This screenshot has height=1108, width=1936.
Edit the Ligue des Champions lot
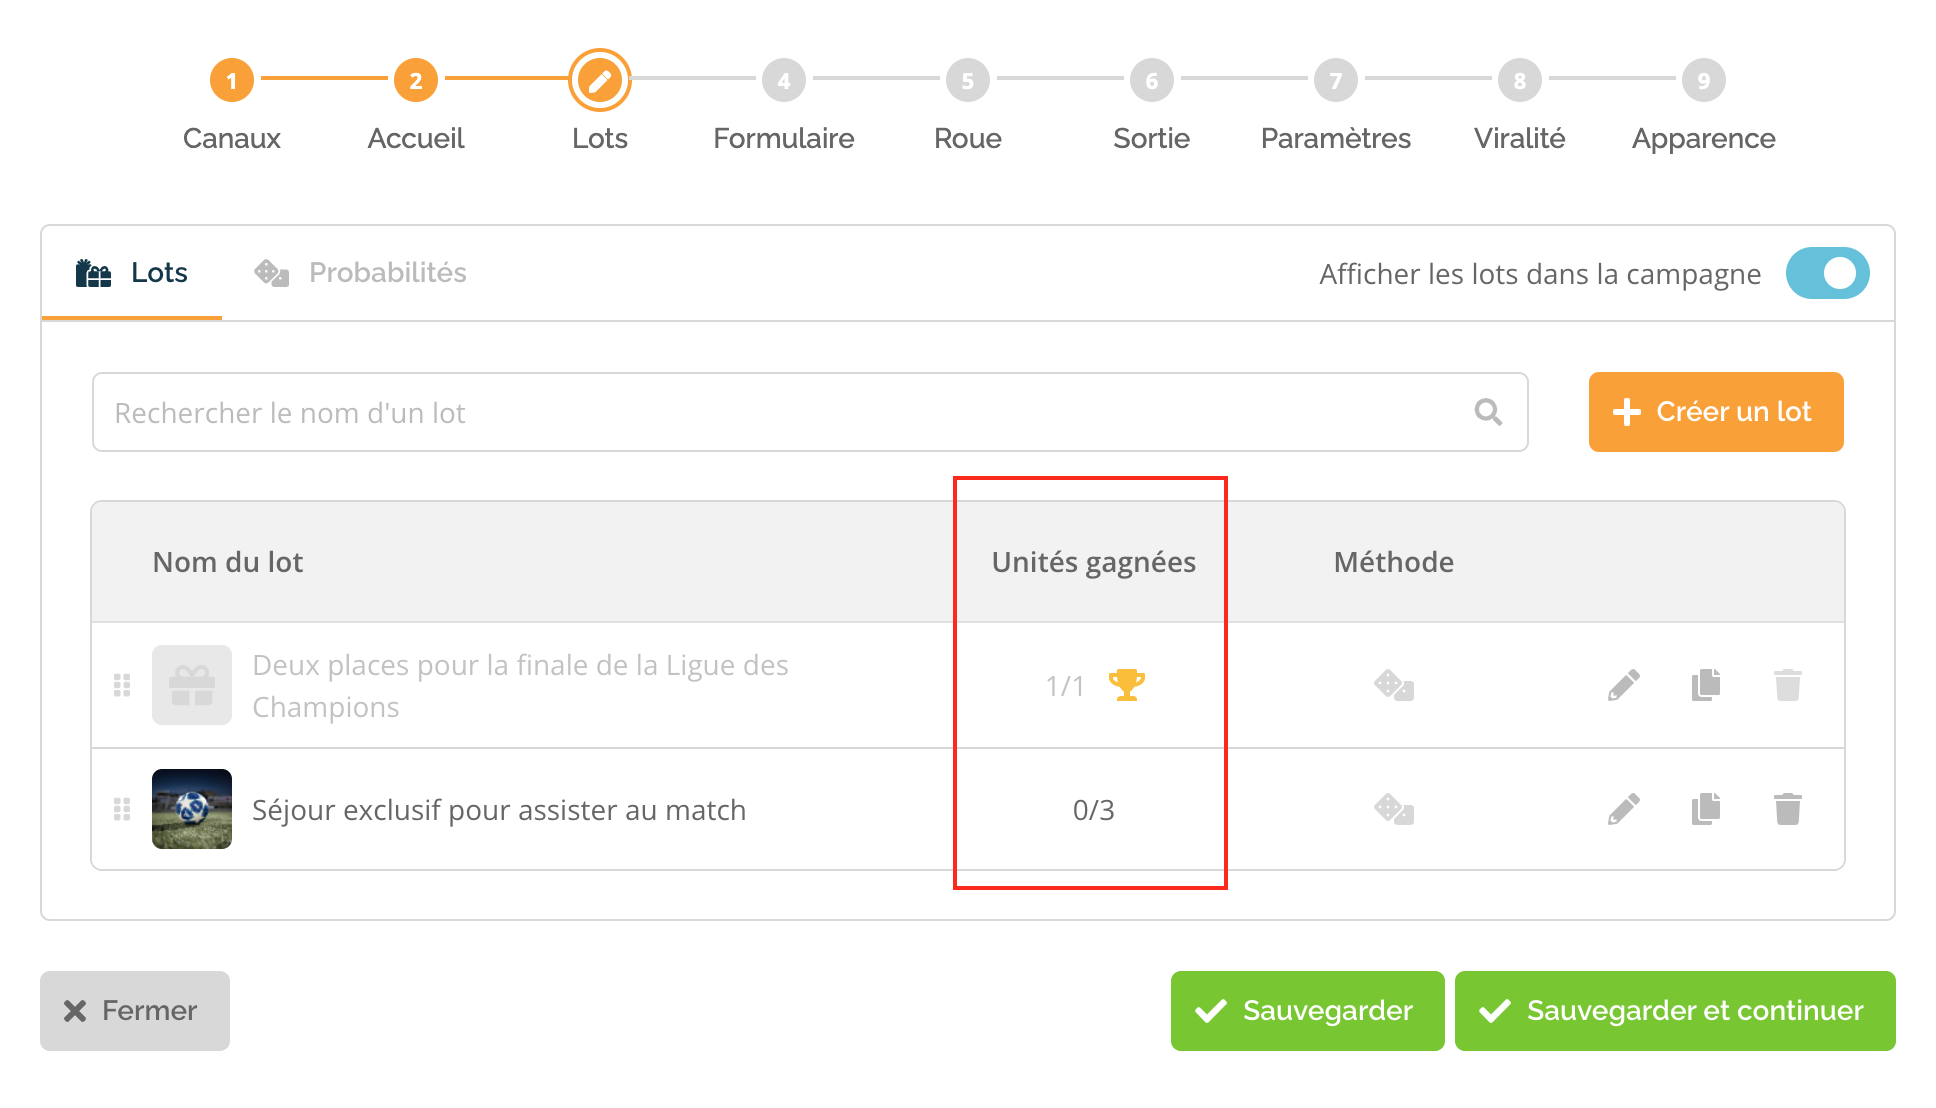click(x=1624, y=686)
